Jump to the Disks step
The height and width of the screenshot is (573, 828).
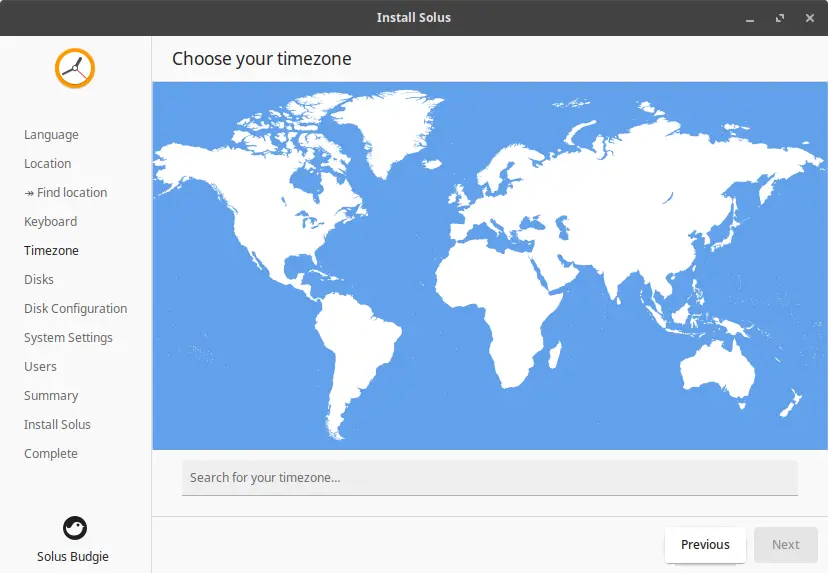pyautogui.click(x=39, y=279)
